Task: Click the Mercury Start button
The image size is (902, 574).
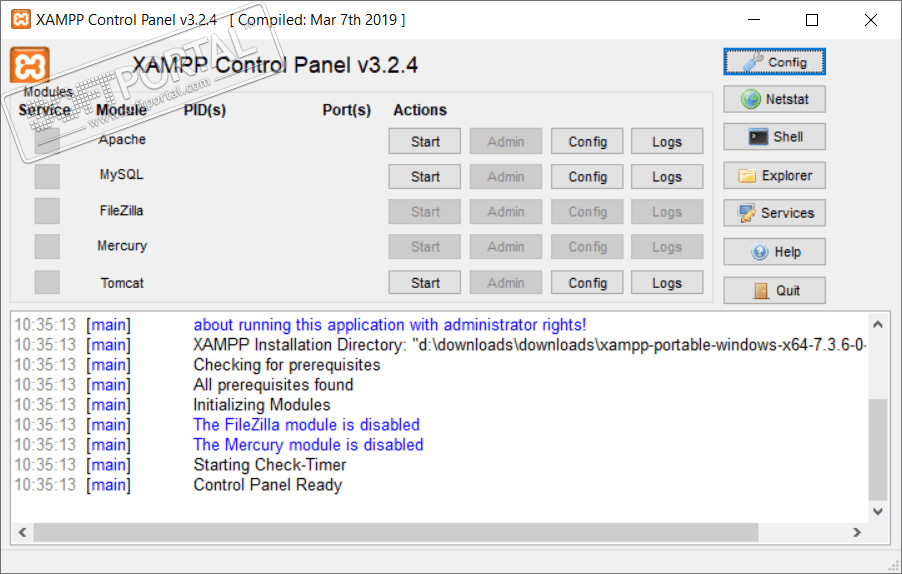Action: pyautogui.click(x=425, y=247)
